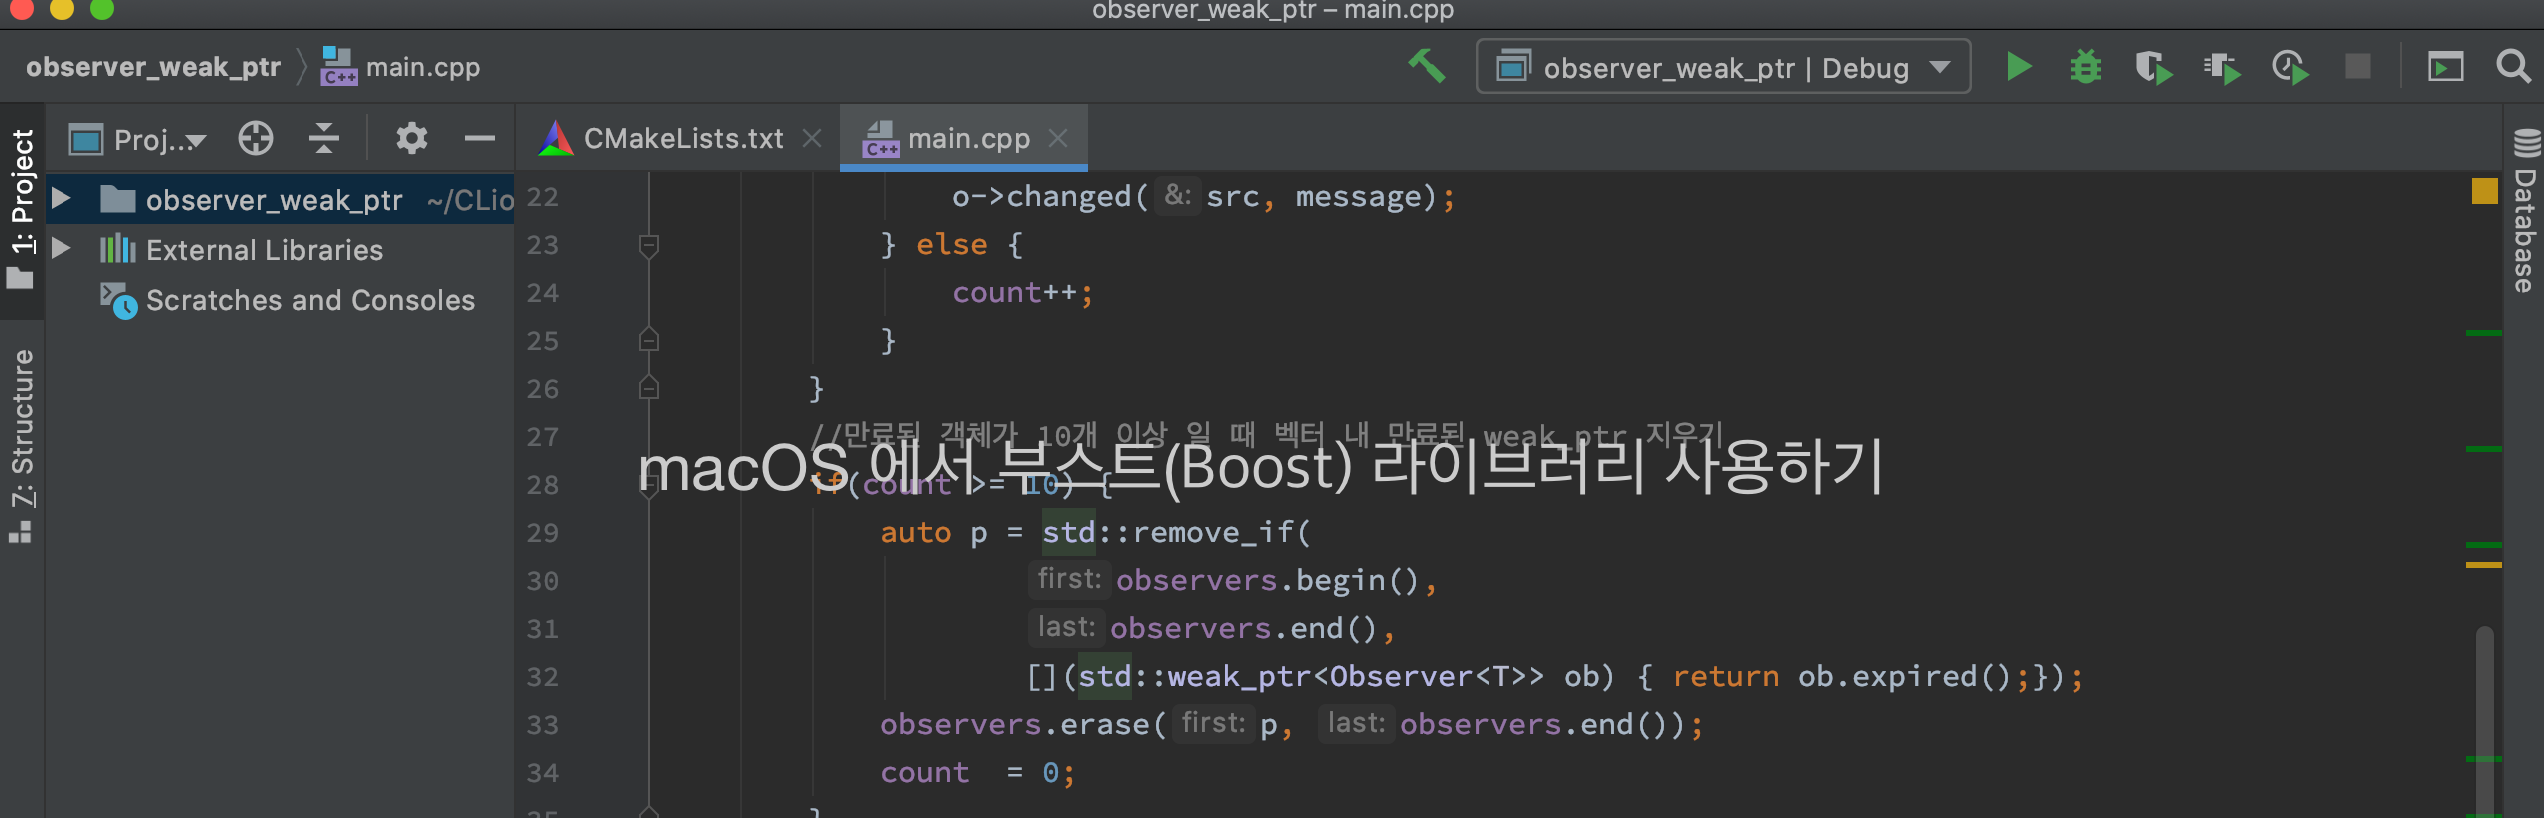Viewport: 2544px width, 818px height.
Task: Open the observer_weak_ptr | Debug run configuration dropdown
Action: 1723,67
